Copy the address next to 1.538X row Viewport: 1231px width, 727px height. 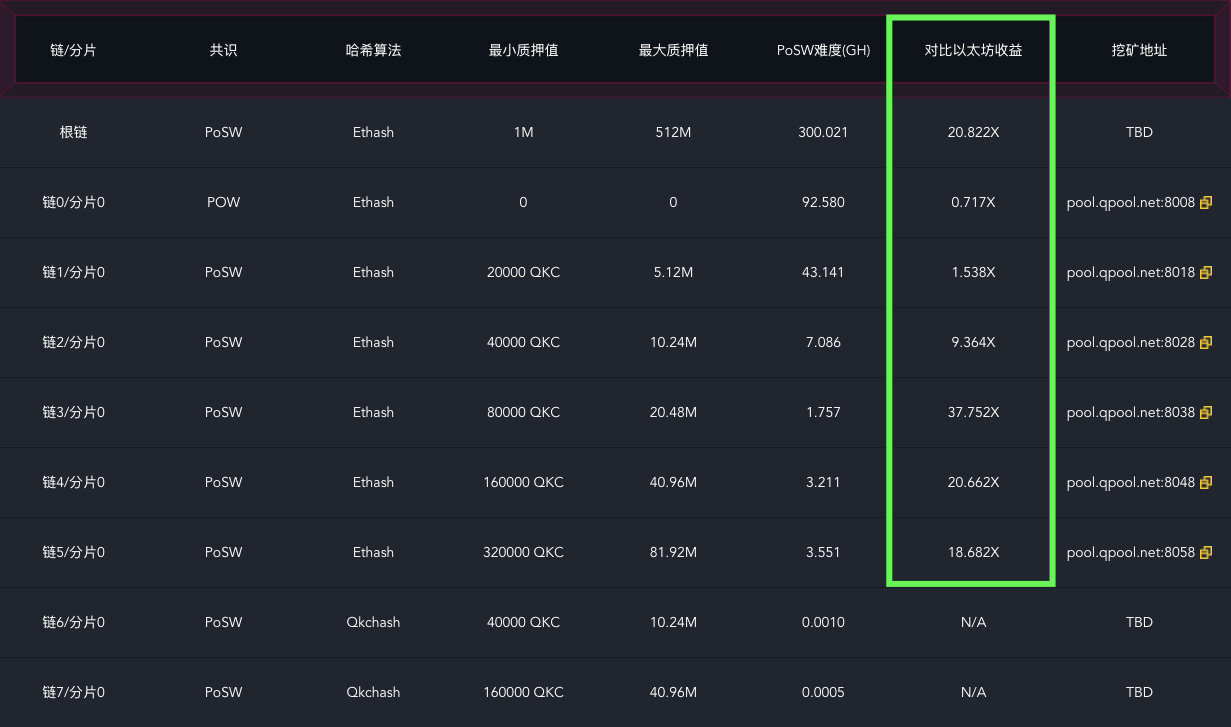click(x=1205, y=272)
